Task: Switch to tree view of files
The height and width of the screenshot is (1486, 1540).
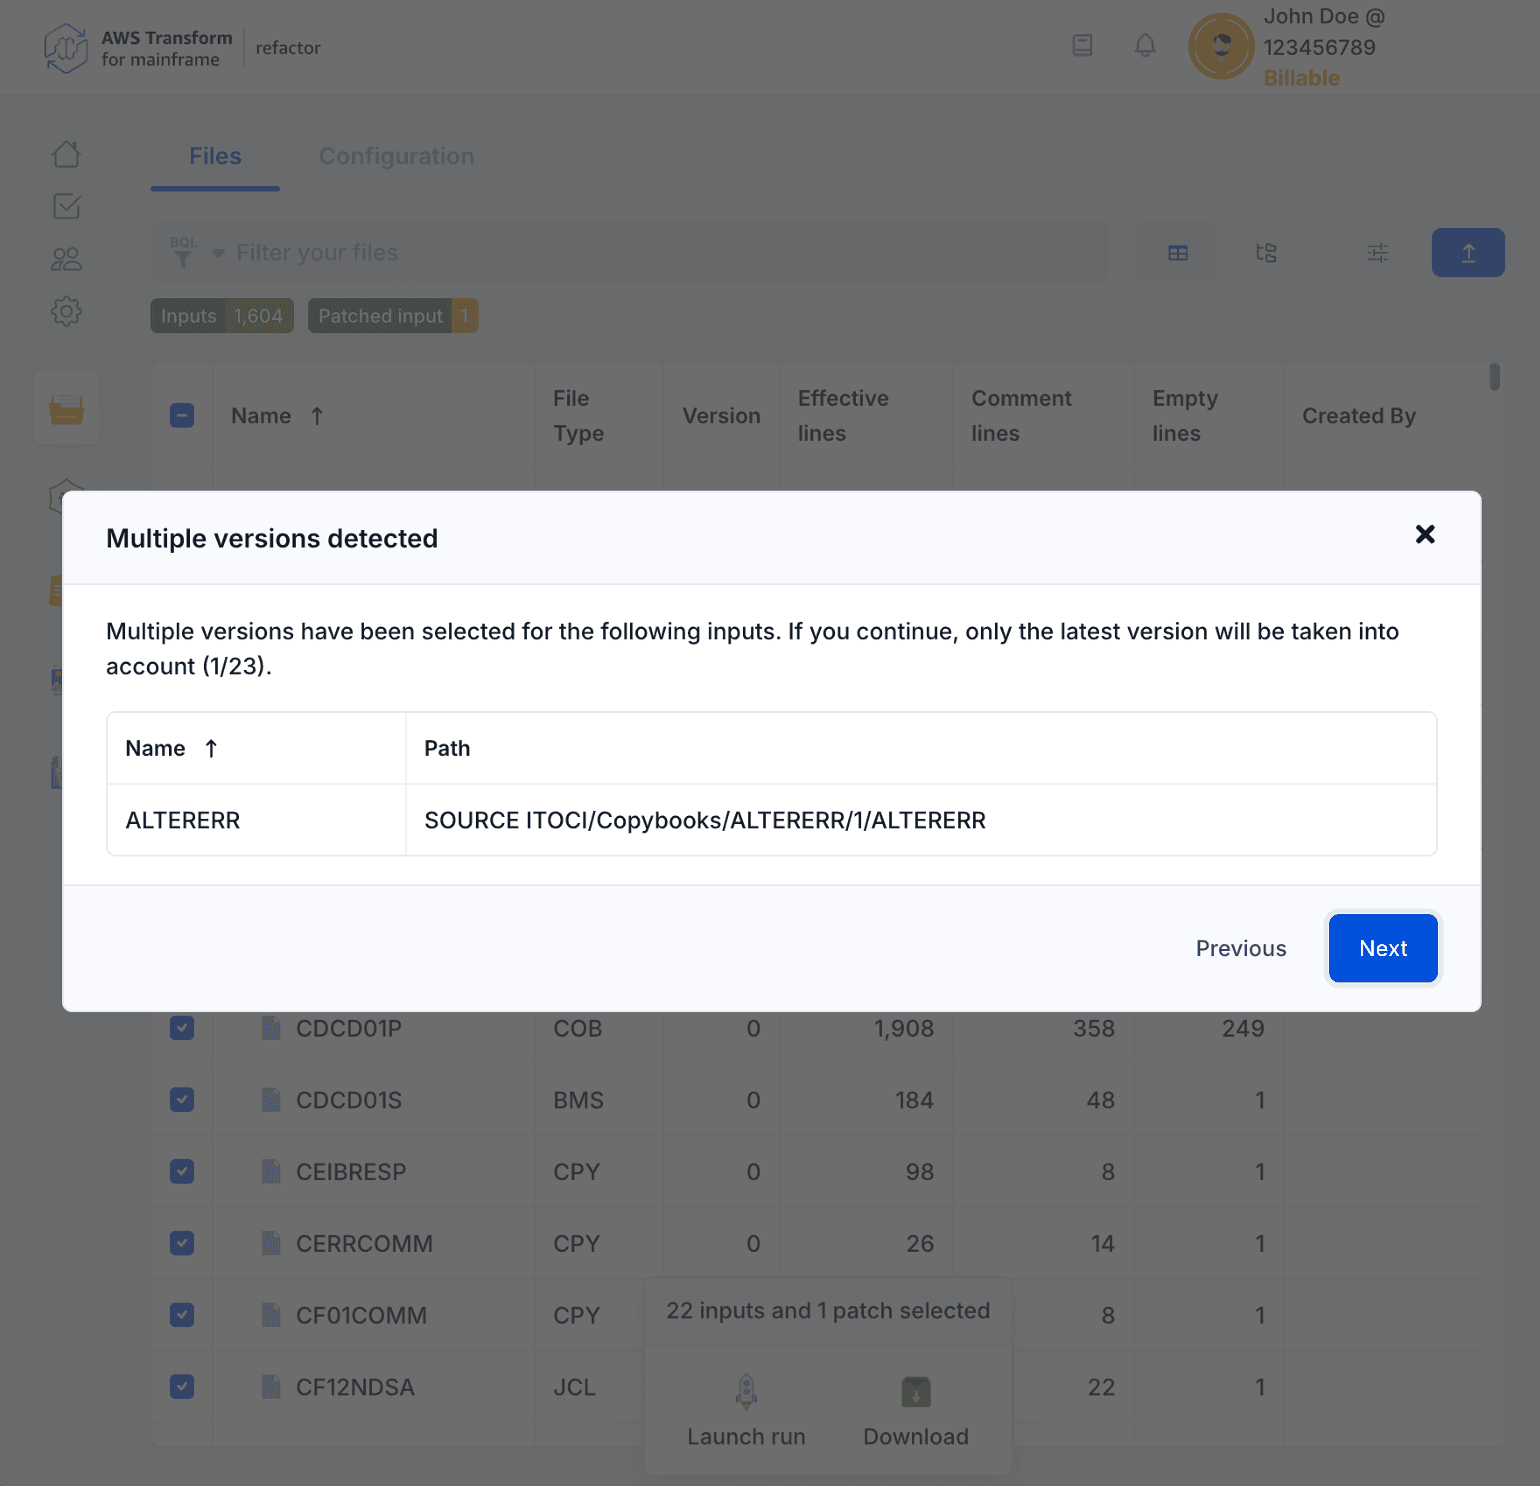Action: click(1265, 252)
